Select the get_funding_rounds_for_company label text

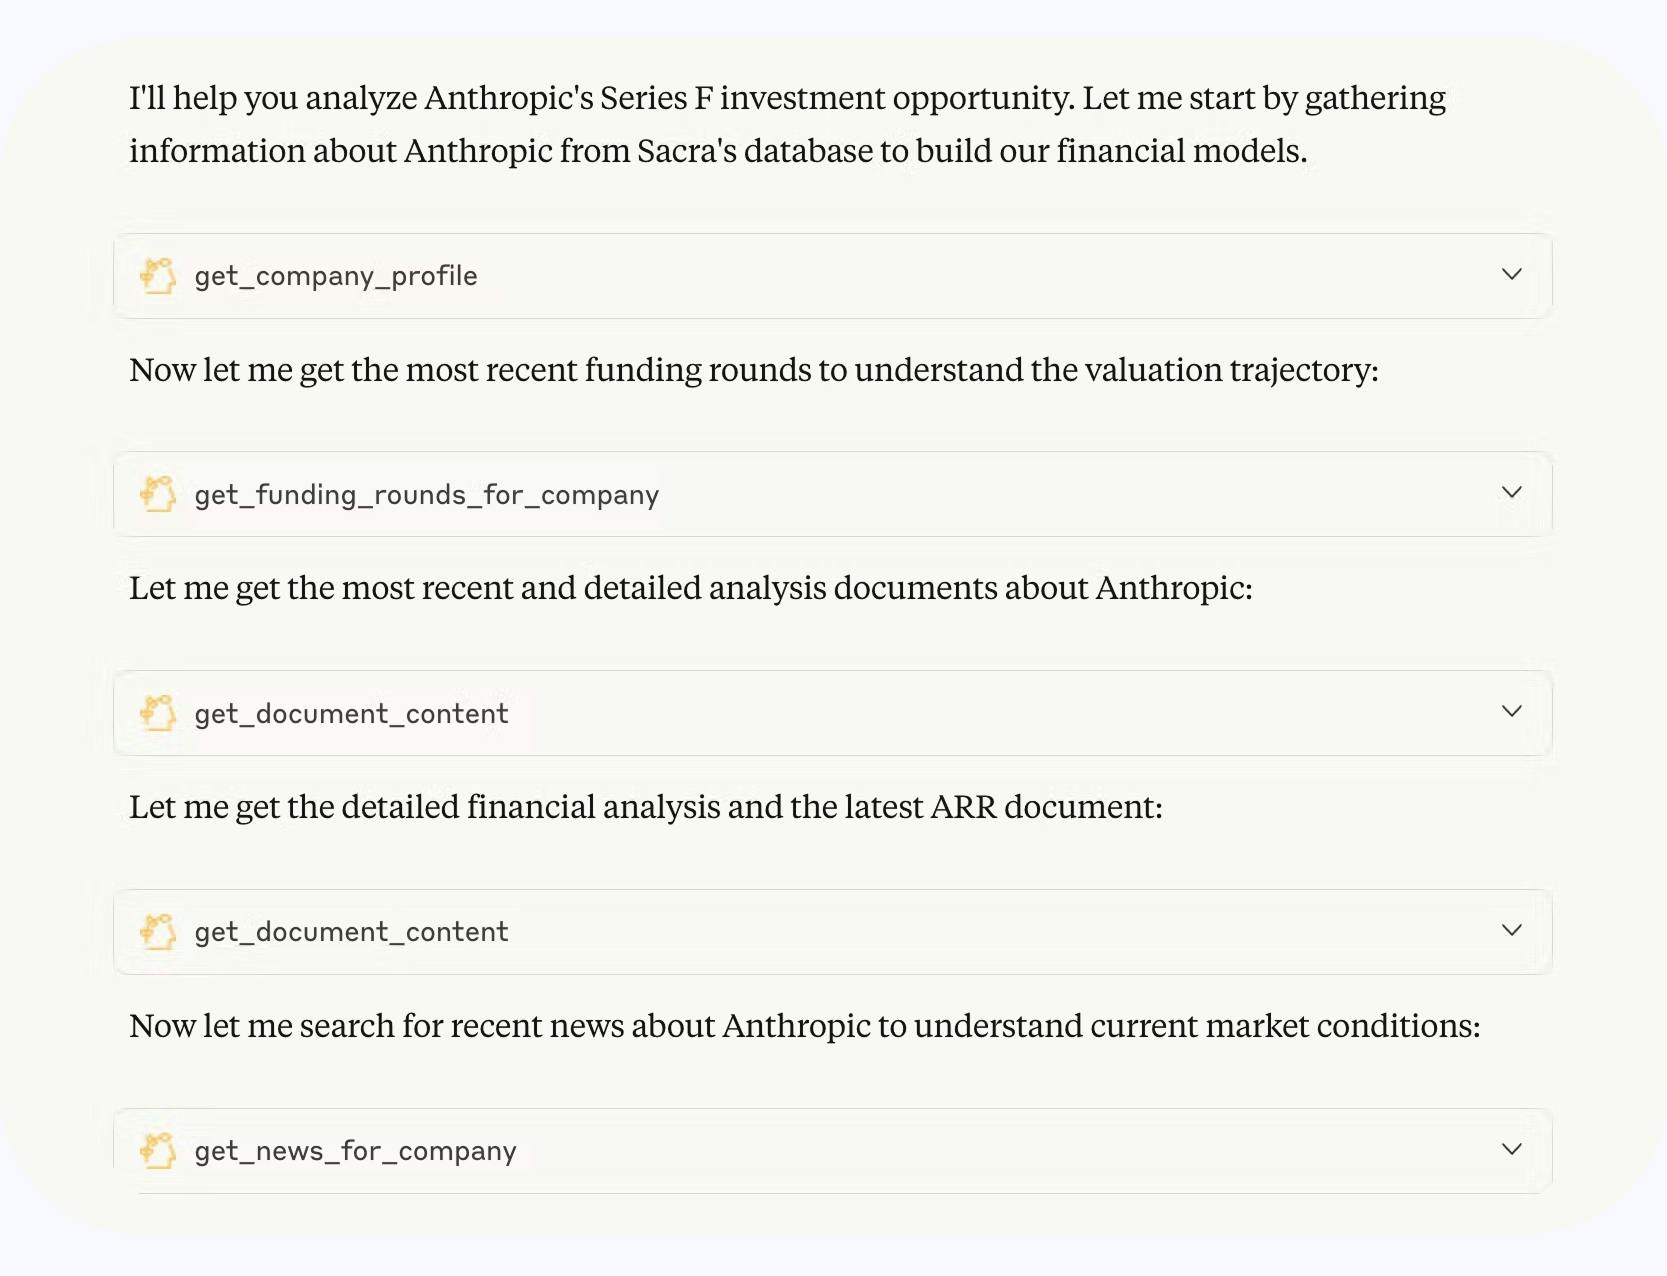[x=427, y=495]
